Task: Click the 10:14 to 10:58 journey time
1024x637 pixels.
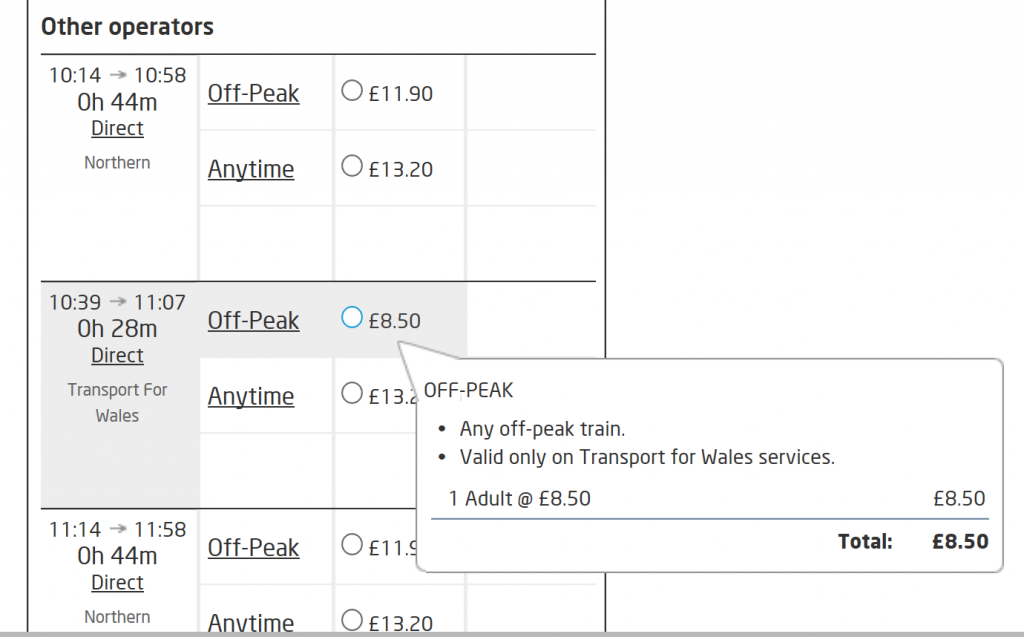Action: [118, 75]
